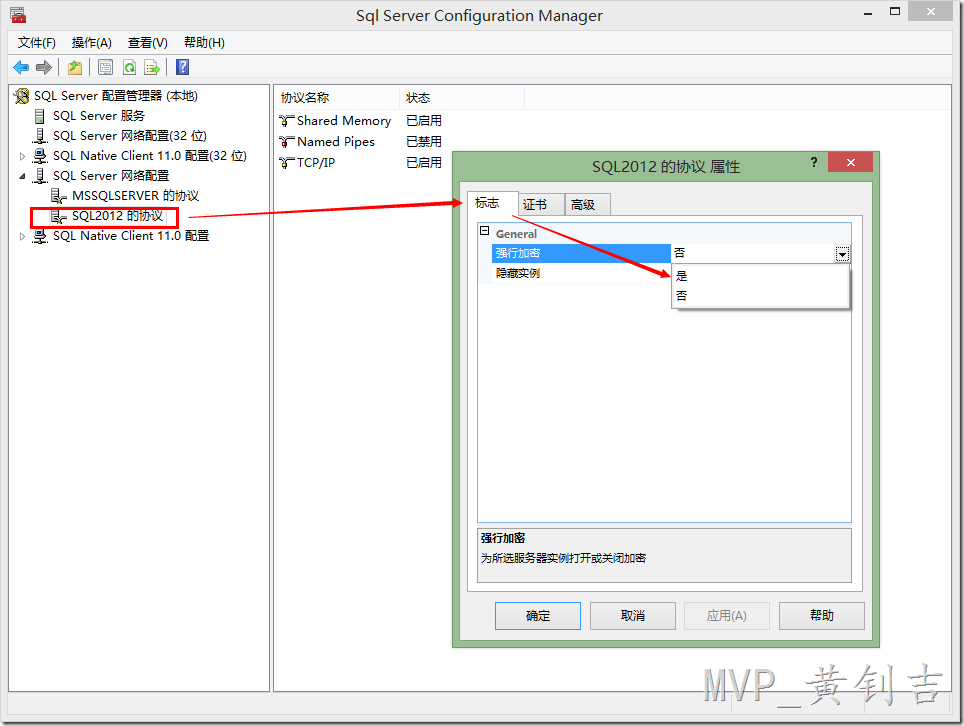The width and height of the screenshot is (964, 726).
Task: Click the 已禁用 status of Named Pipes
Action: coord(424,141)
